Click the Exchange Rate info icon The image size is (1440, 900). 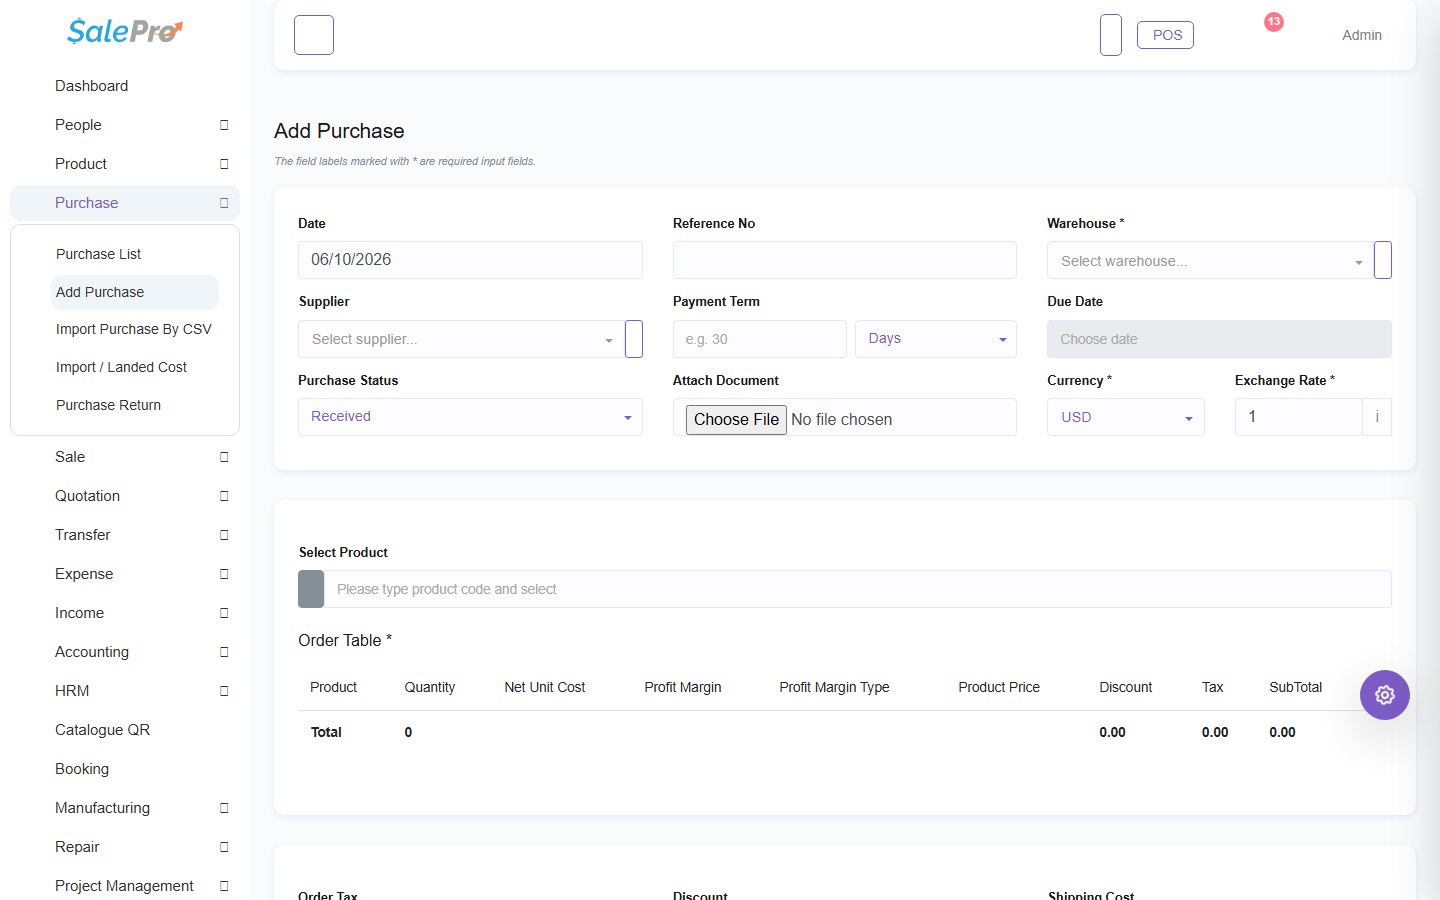point(1377,417)
